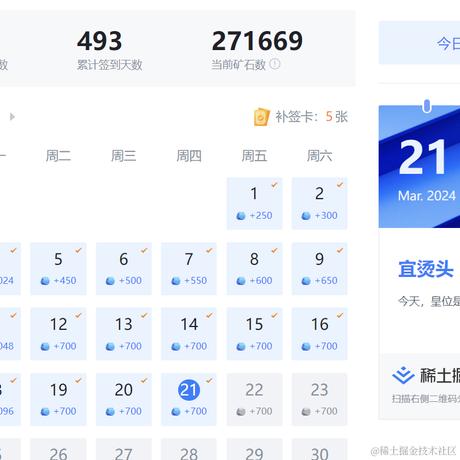The image size is (460, 460).
Task: Click the blue 21 date card
Action: point(419,167)
